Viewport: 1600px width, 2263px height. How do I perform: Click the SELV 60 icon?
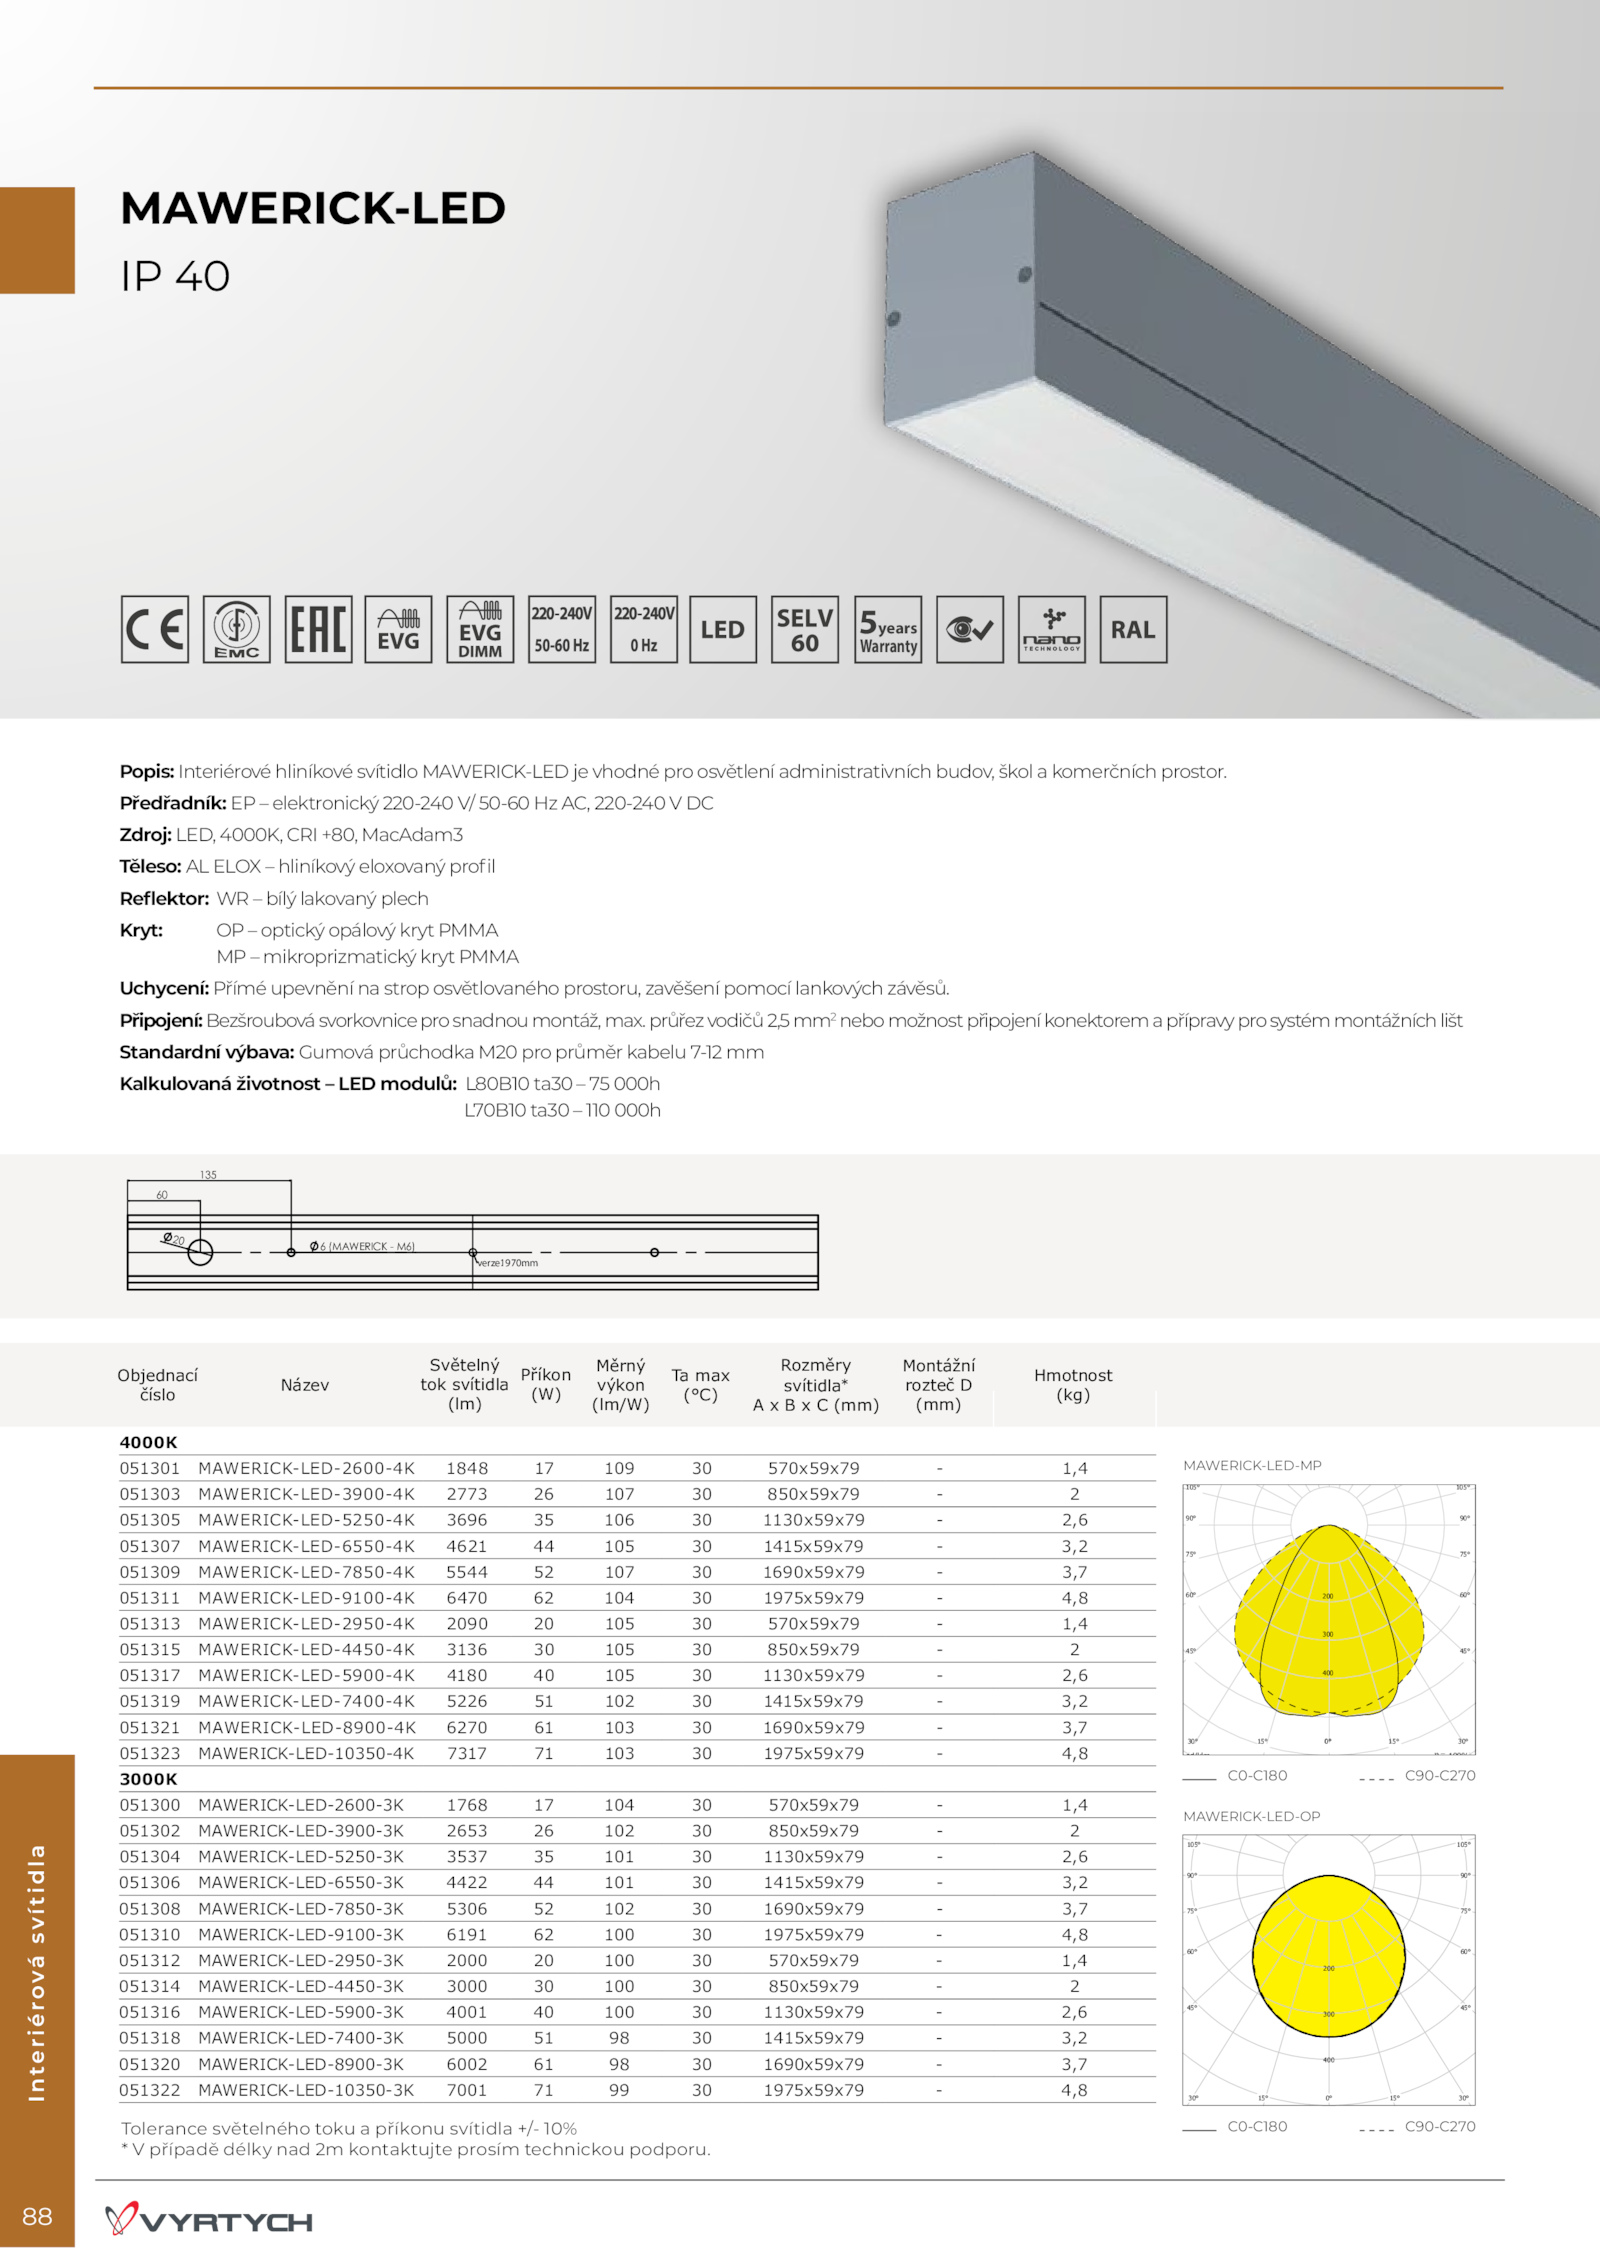tap(805, 629)
